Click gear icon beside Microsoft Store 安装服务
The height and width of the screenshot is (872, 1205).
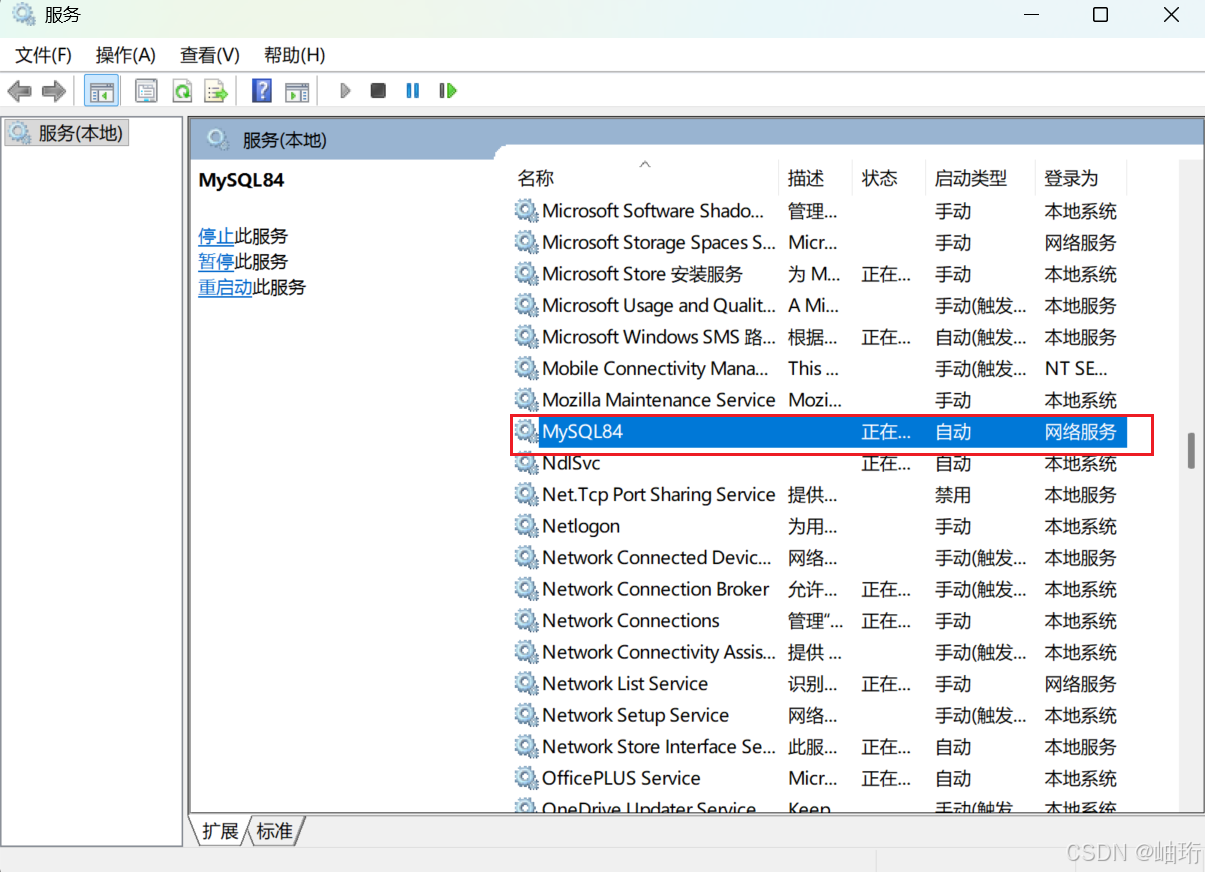pyautogui.click(x=526, y=274)
